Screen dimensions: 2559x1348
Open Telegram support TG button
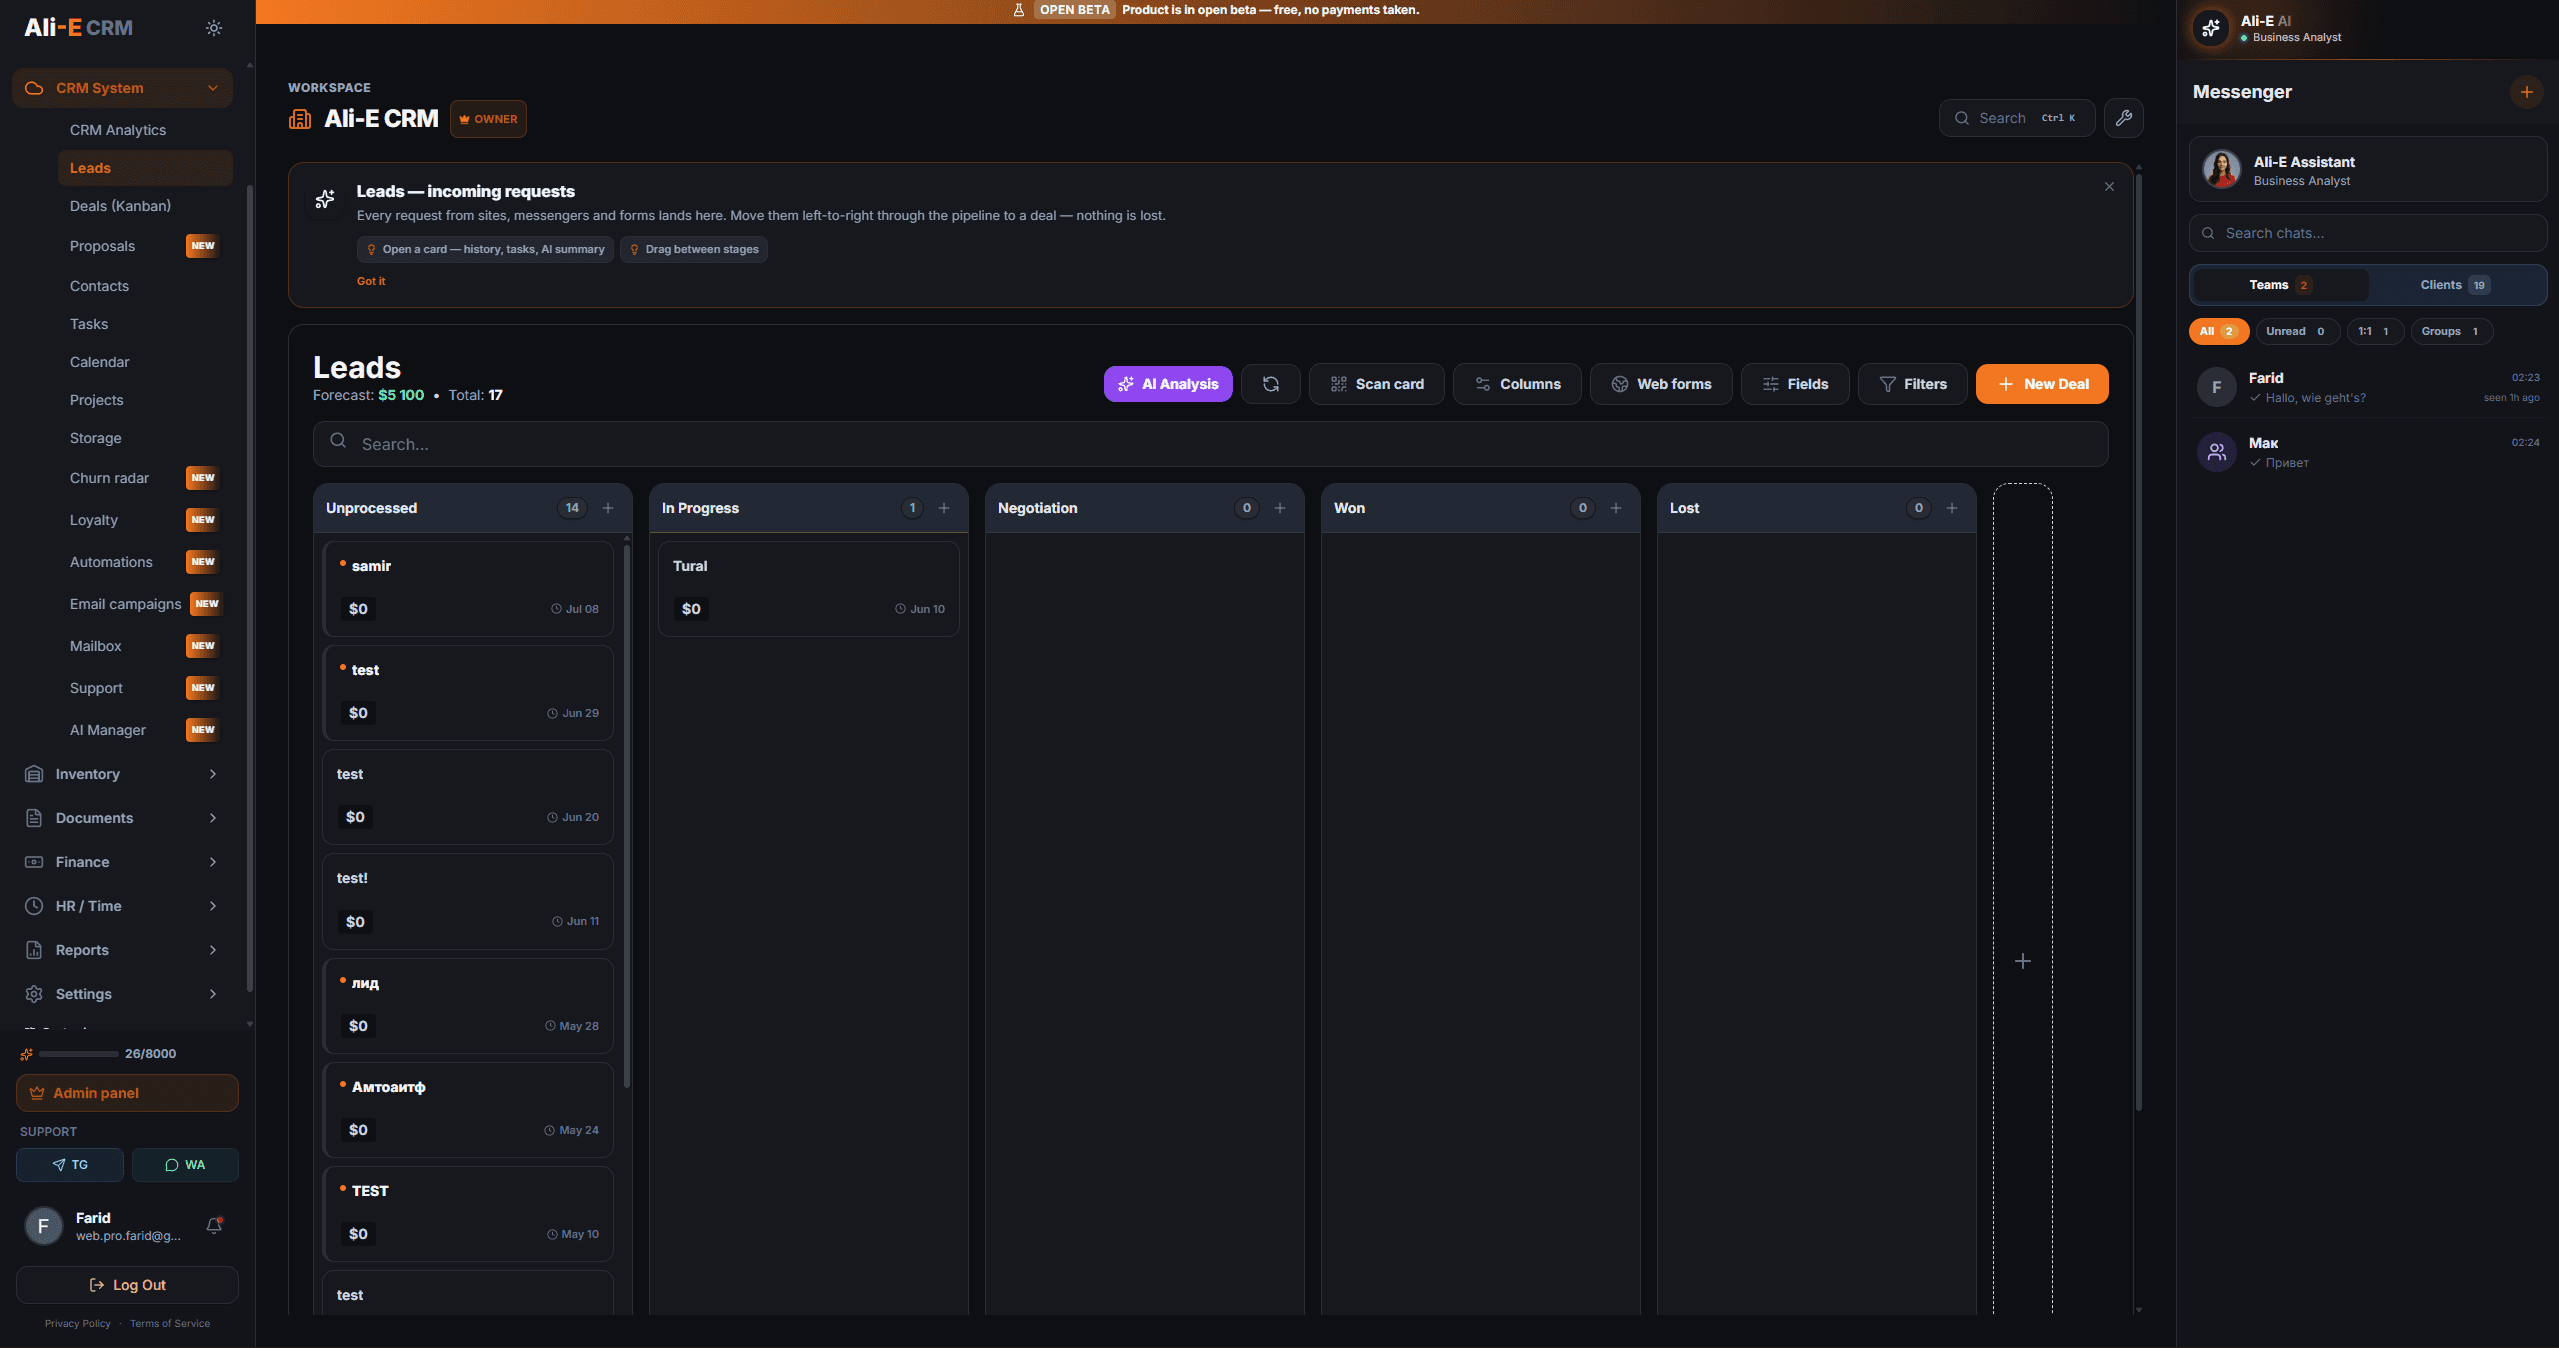[70, 1165]
